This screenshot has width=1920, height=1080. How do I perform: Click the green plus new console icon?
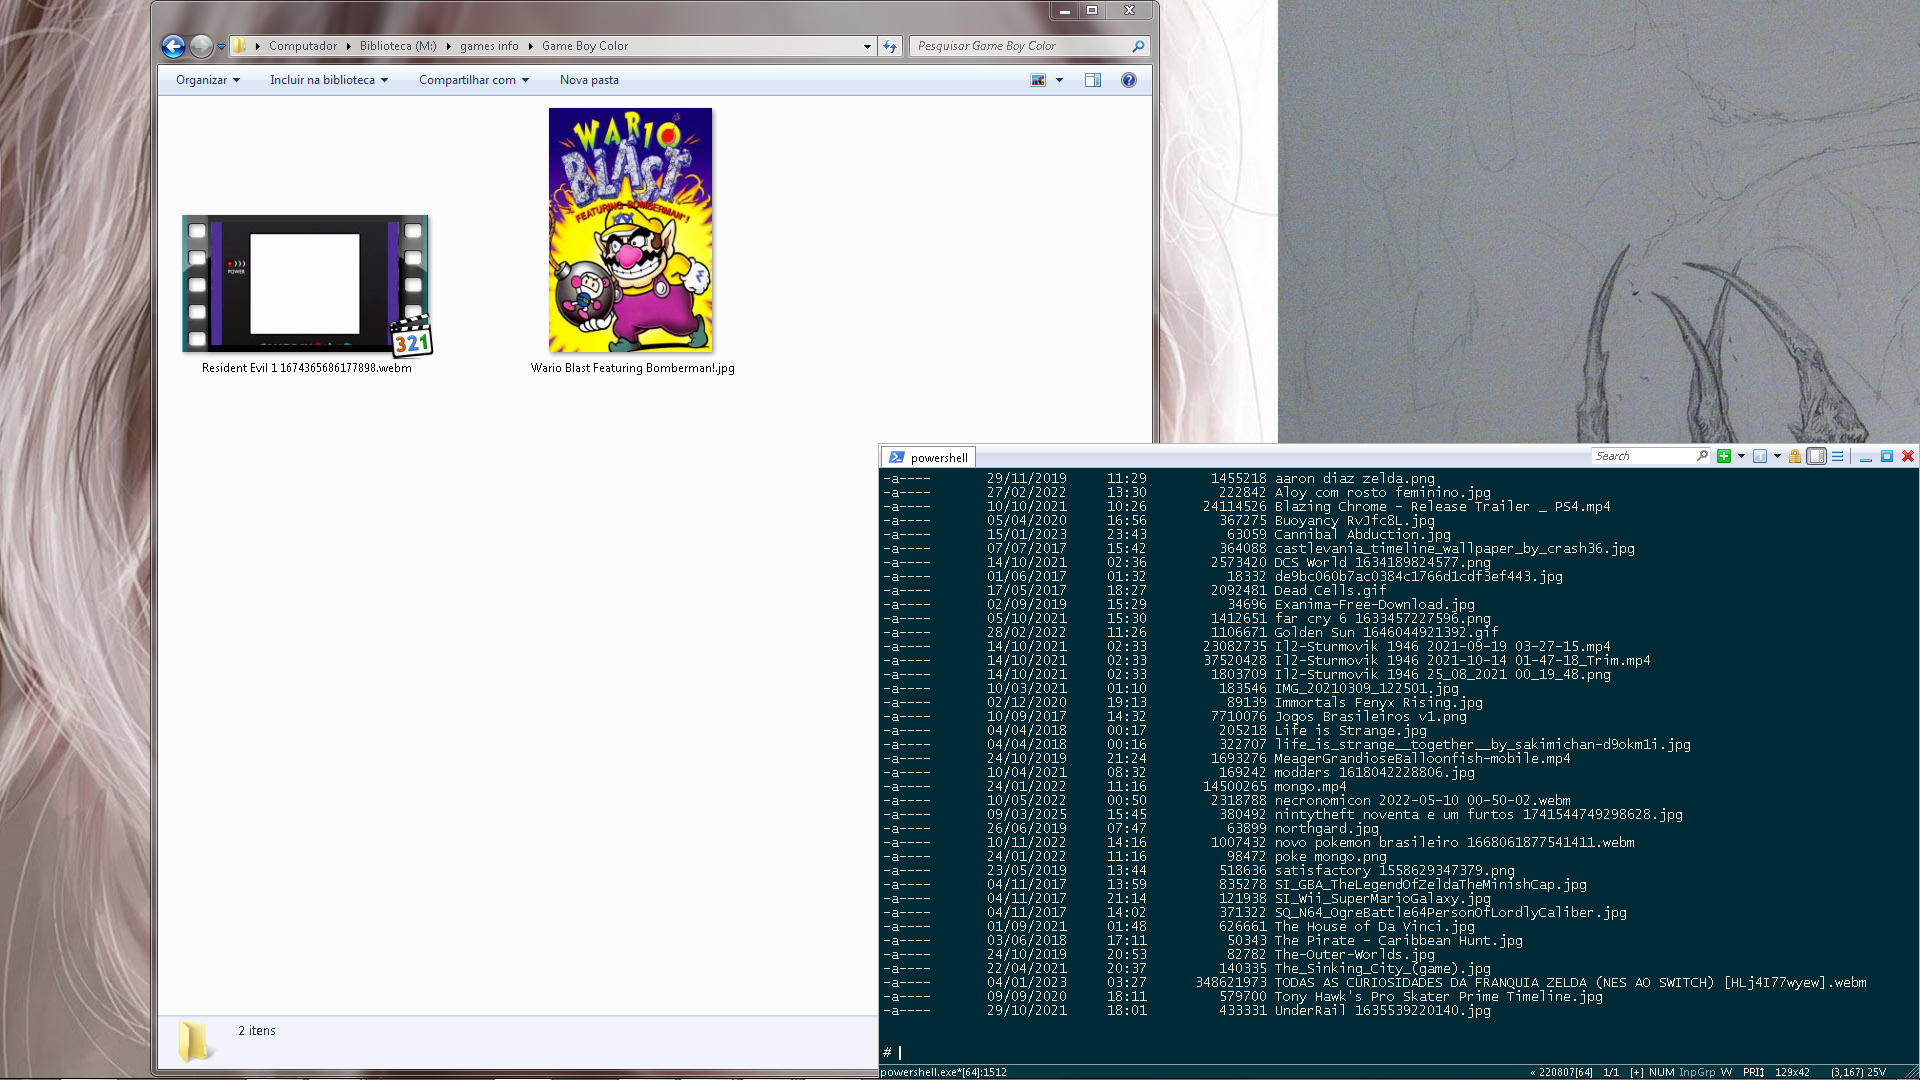click(1724, 456)
